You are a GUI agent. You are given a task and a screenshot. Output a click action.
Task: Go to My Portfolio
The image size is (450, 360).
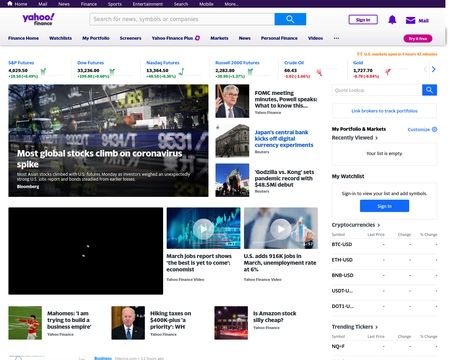96,38
